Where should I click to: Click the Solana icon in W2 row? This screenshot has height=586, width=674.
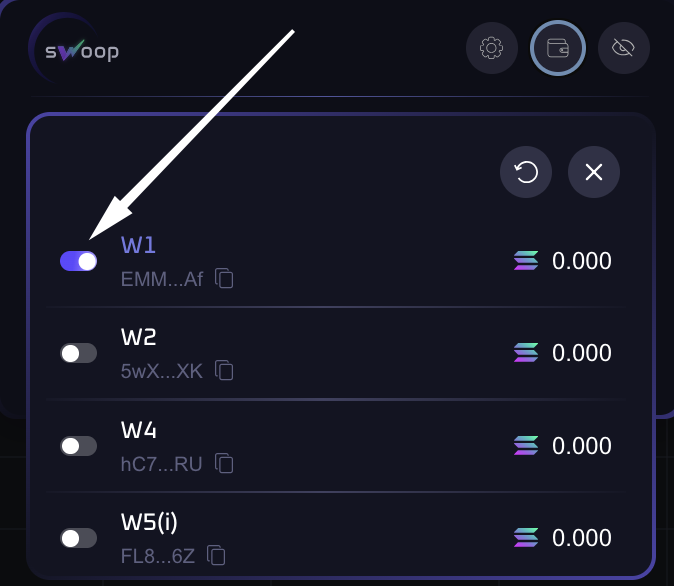pos(526,353)
